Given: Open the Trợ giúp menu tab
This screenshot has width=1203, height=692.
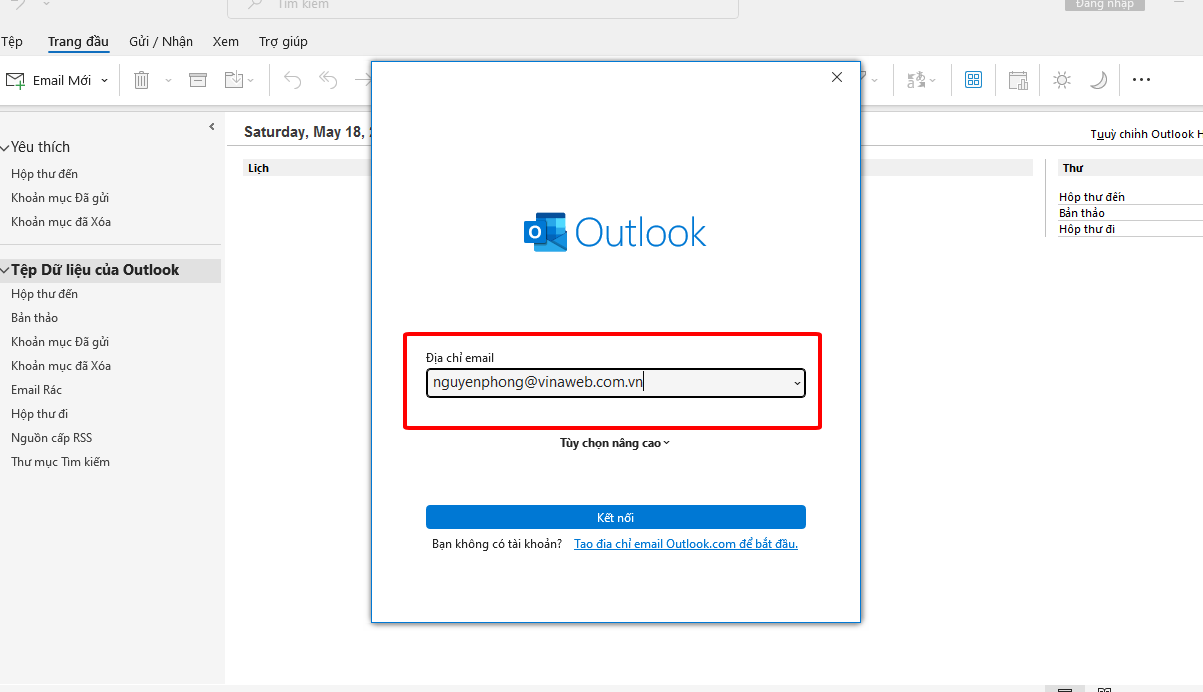Looking at the screenshot, I should pos(283,42).
